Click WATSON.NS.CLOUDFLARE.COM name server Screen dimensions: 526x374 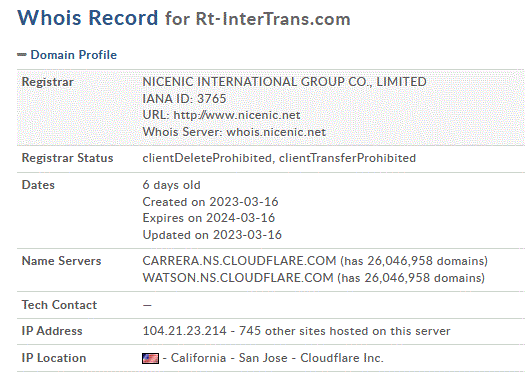[x=238, y=278]
